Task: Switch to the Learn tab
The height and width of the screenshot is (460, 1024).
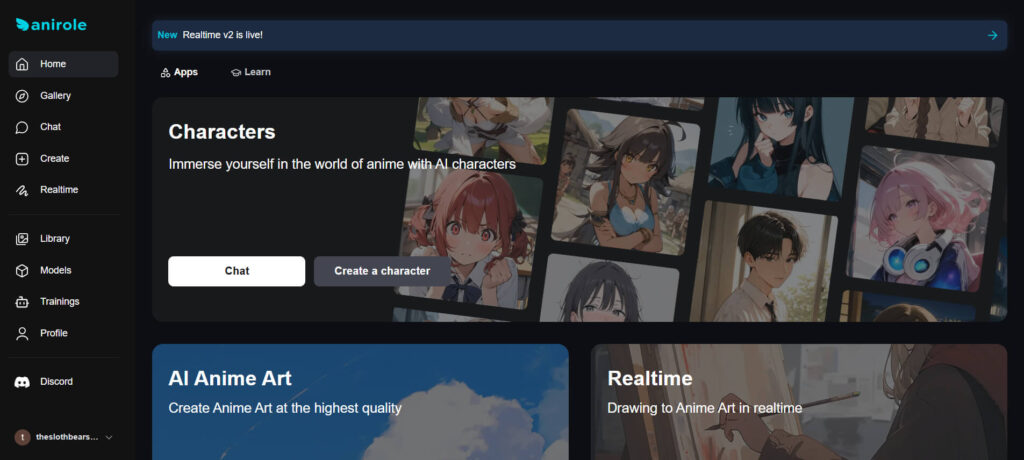Action: pyautogui.click(x=251, y=73)
